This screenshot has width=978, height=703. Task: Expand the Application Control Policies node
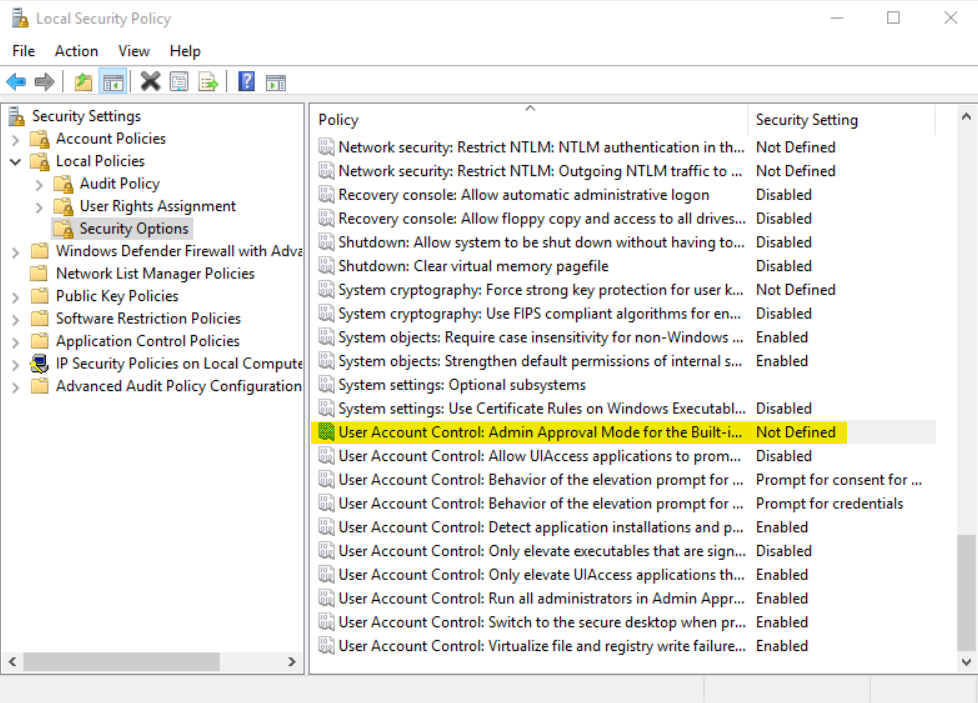[16, 342]
